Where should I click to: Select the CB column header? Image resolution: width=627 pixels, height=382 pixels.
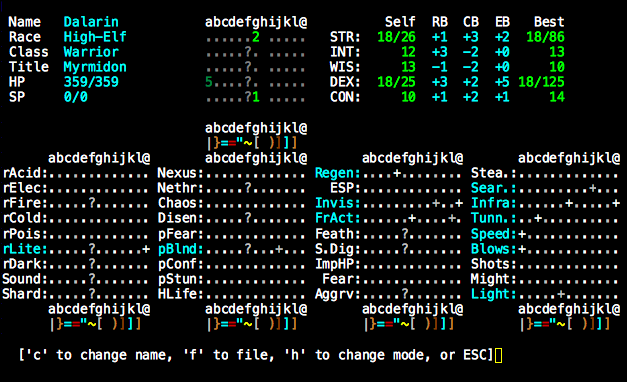(x=471, y=22)
